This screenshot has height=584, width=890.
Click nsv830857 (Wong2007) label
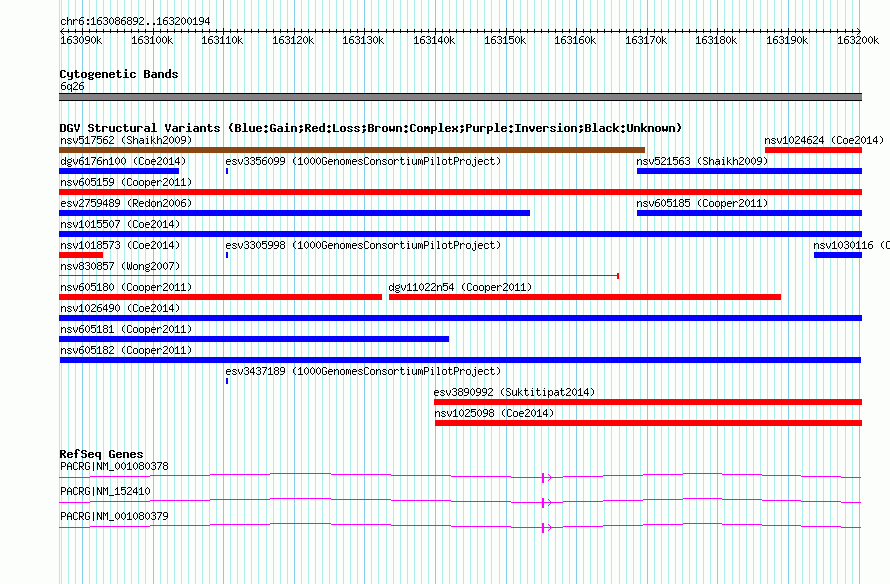[120, 266]
